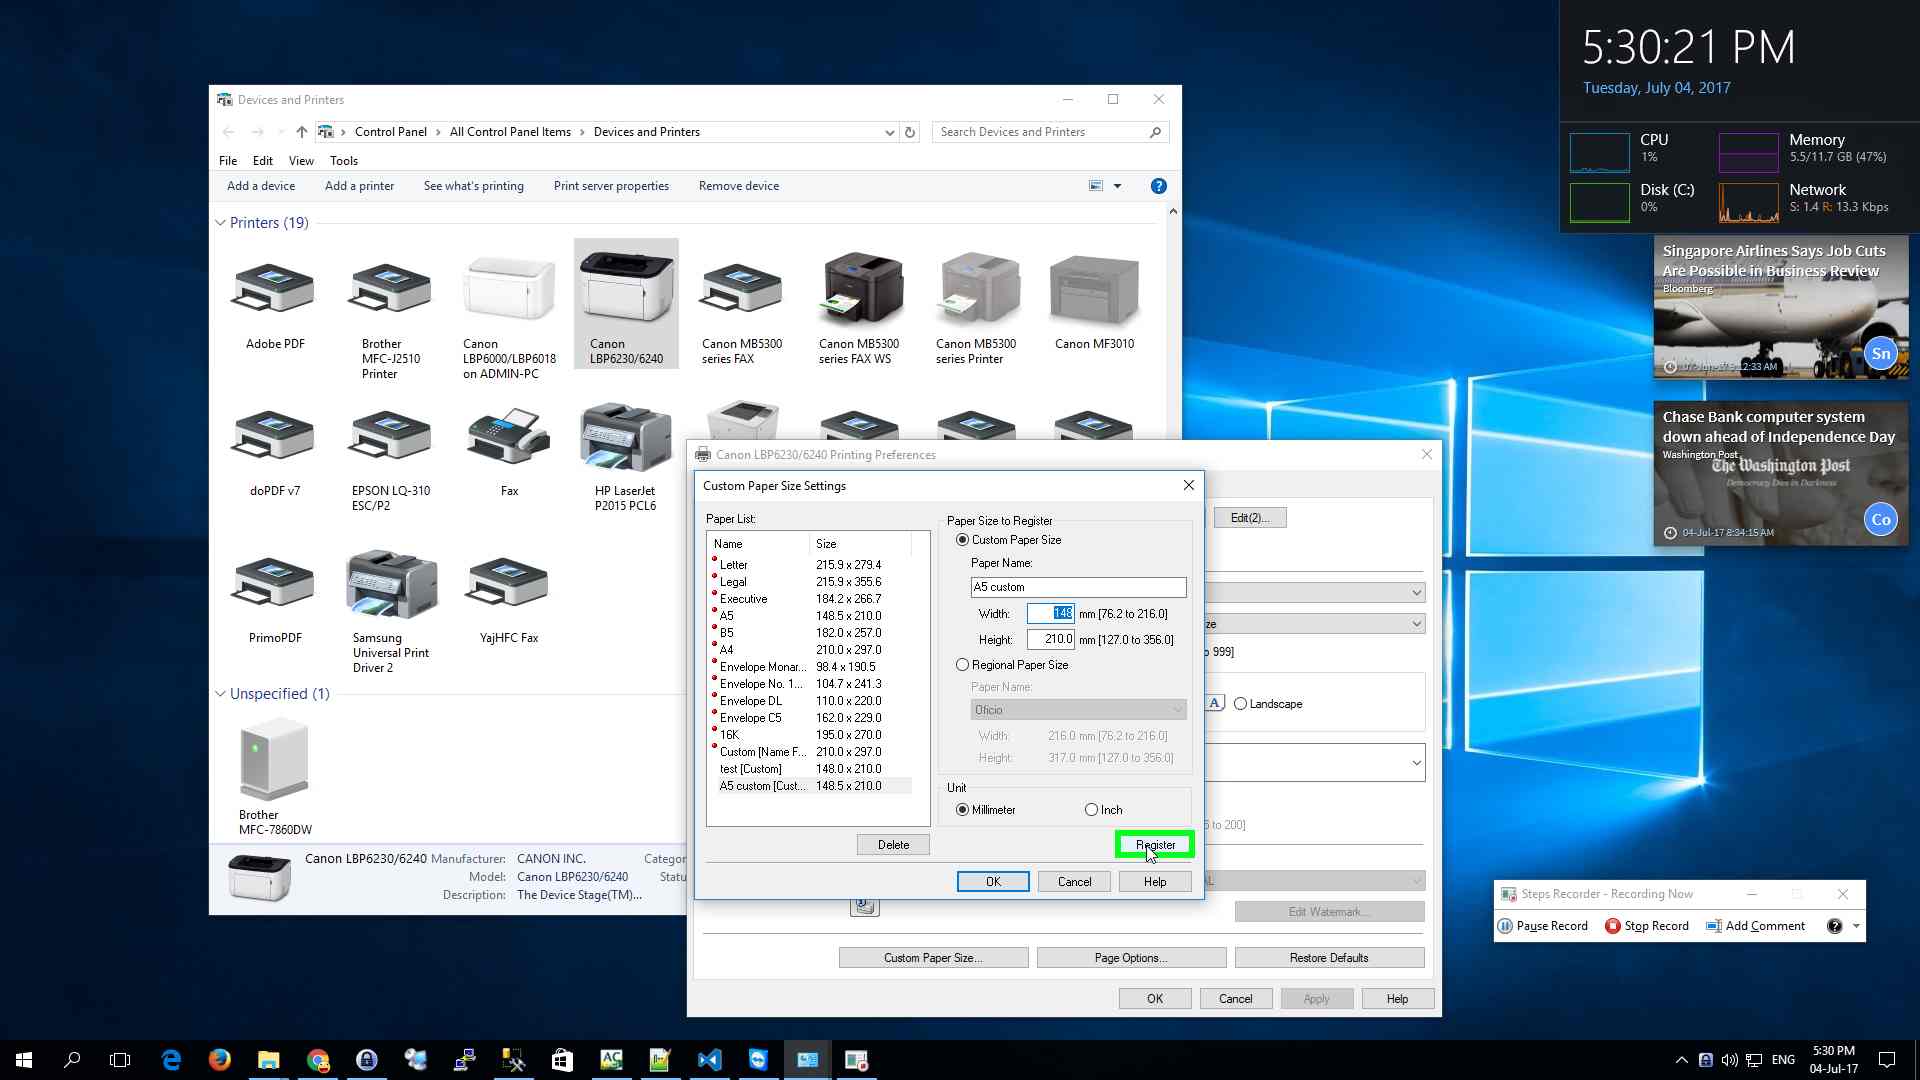Screen dimensions: 1920x1080
Task: Select the Canon LBP6230/6240 printer icon
Action: coord(626,288)
